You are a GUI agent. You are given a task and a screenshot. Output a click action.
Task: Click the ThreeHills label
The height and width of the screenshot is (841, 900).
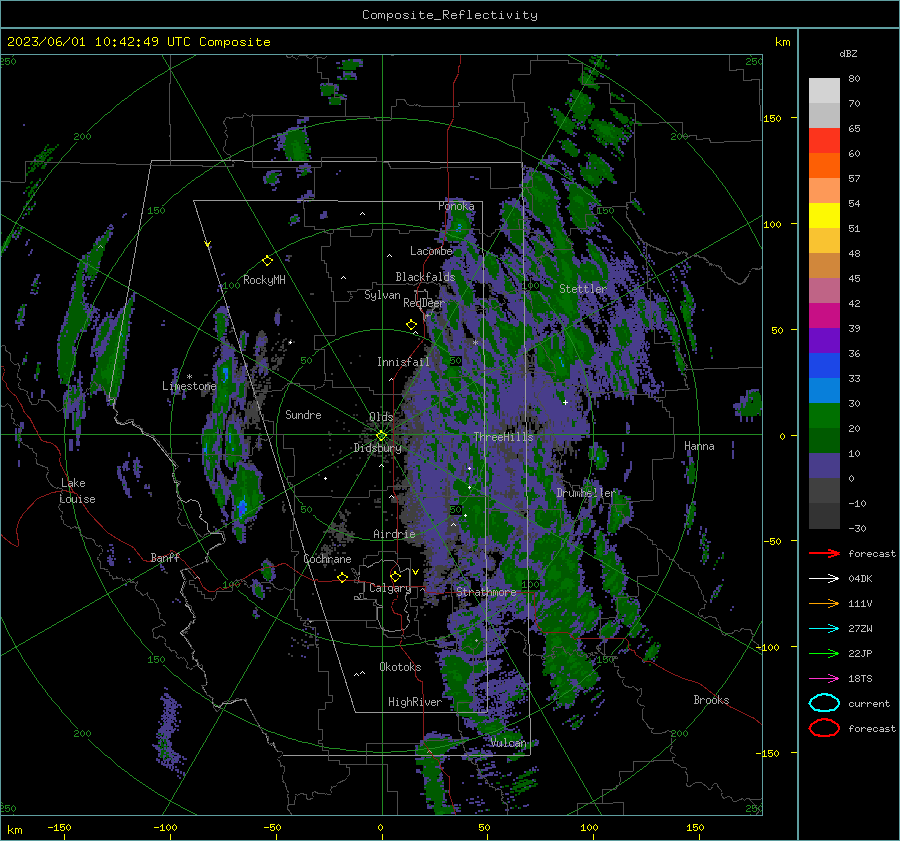click(503, 437)
